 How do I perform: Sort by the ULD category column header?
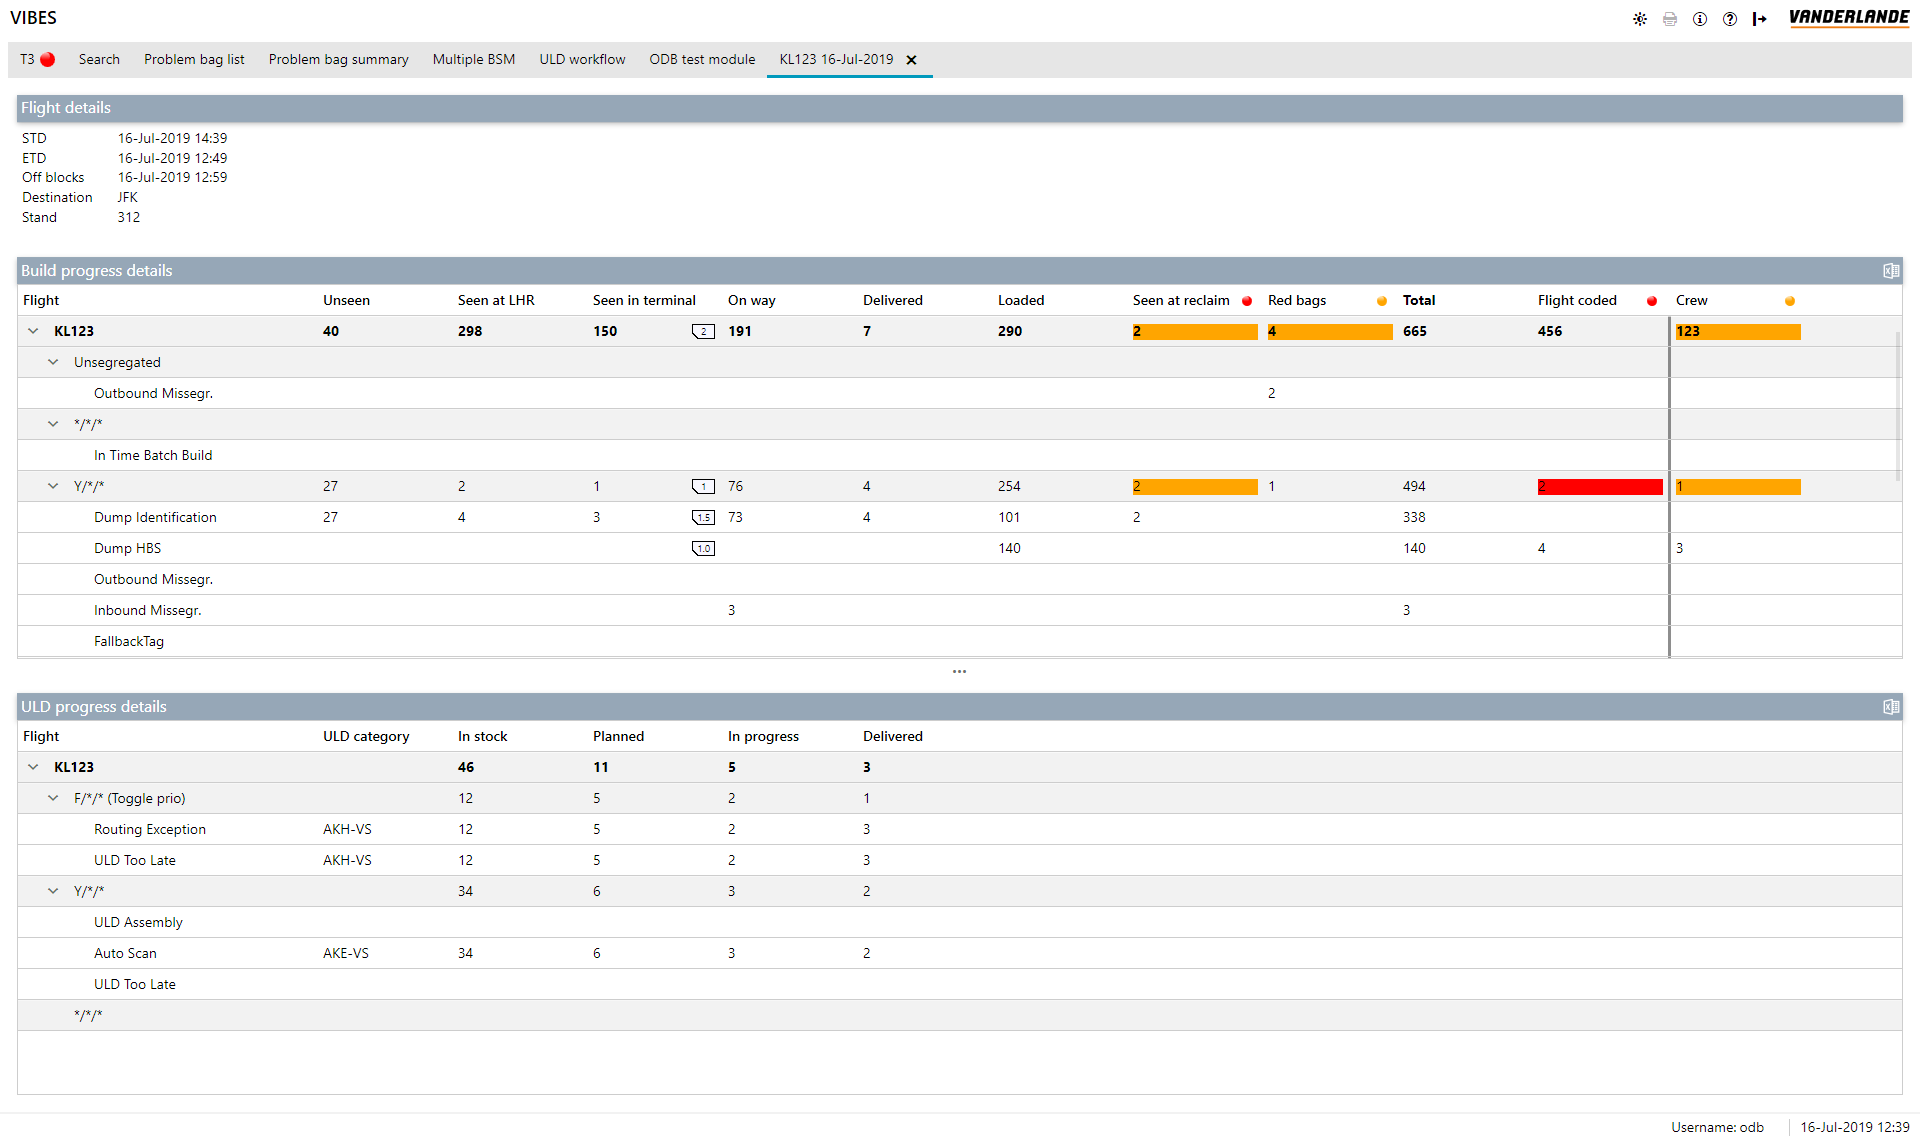366,736
